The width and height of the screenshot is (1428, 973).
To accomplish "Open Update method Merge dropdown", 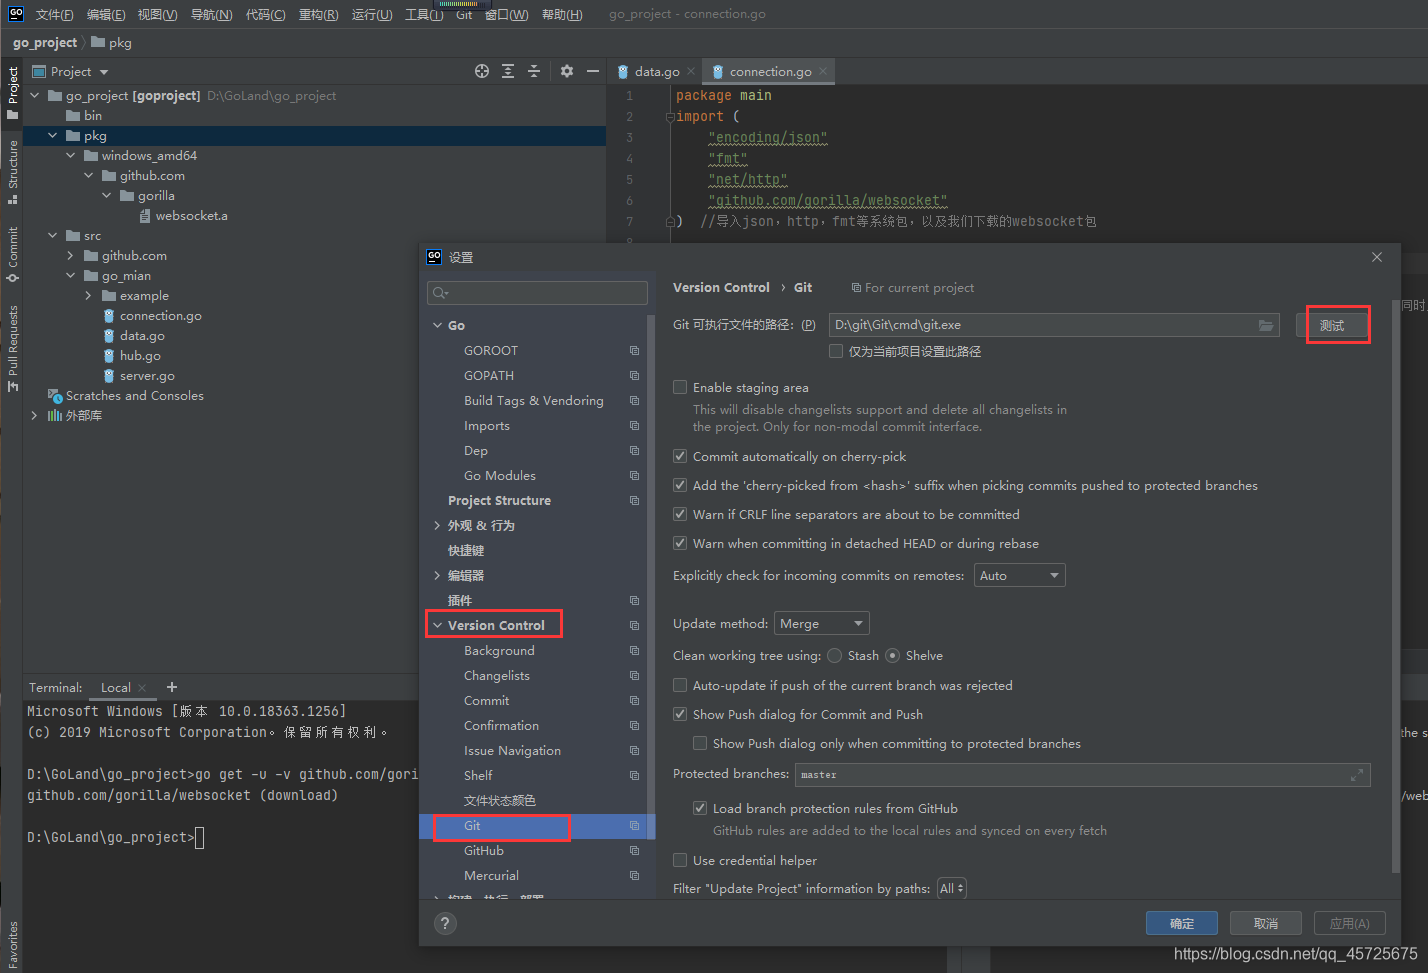I will (821, 623).
